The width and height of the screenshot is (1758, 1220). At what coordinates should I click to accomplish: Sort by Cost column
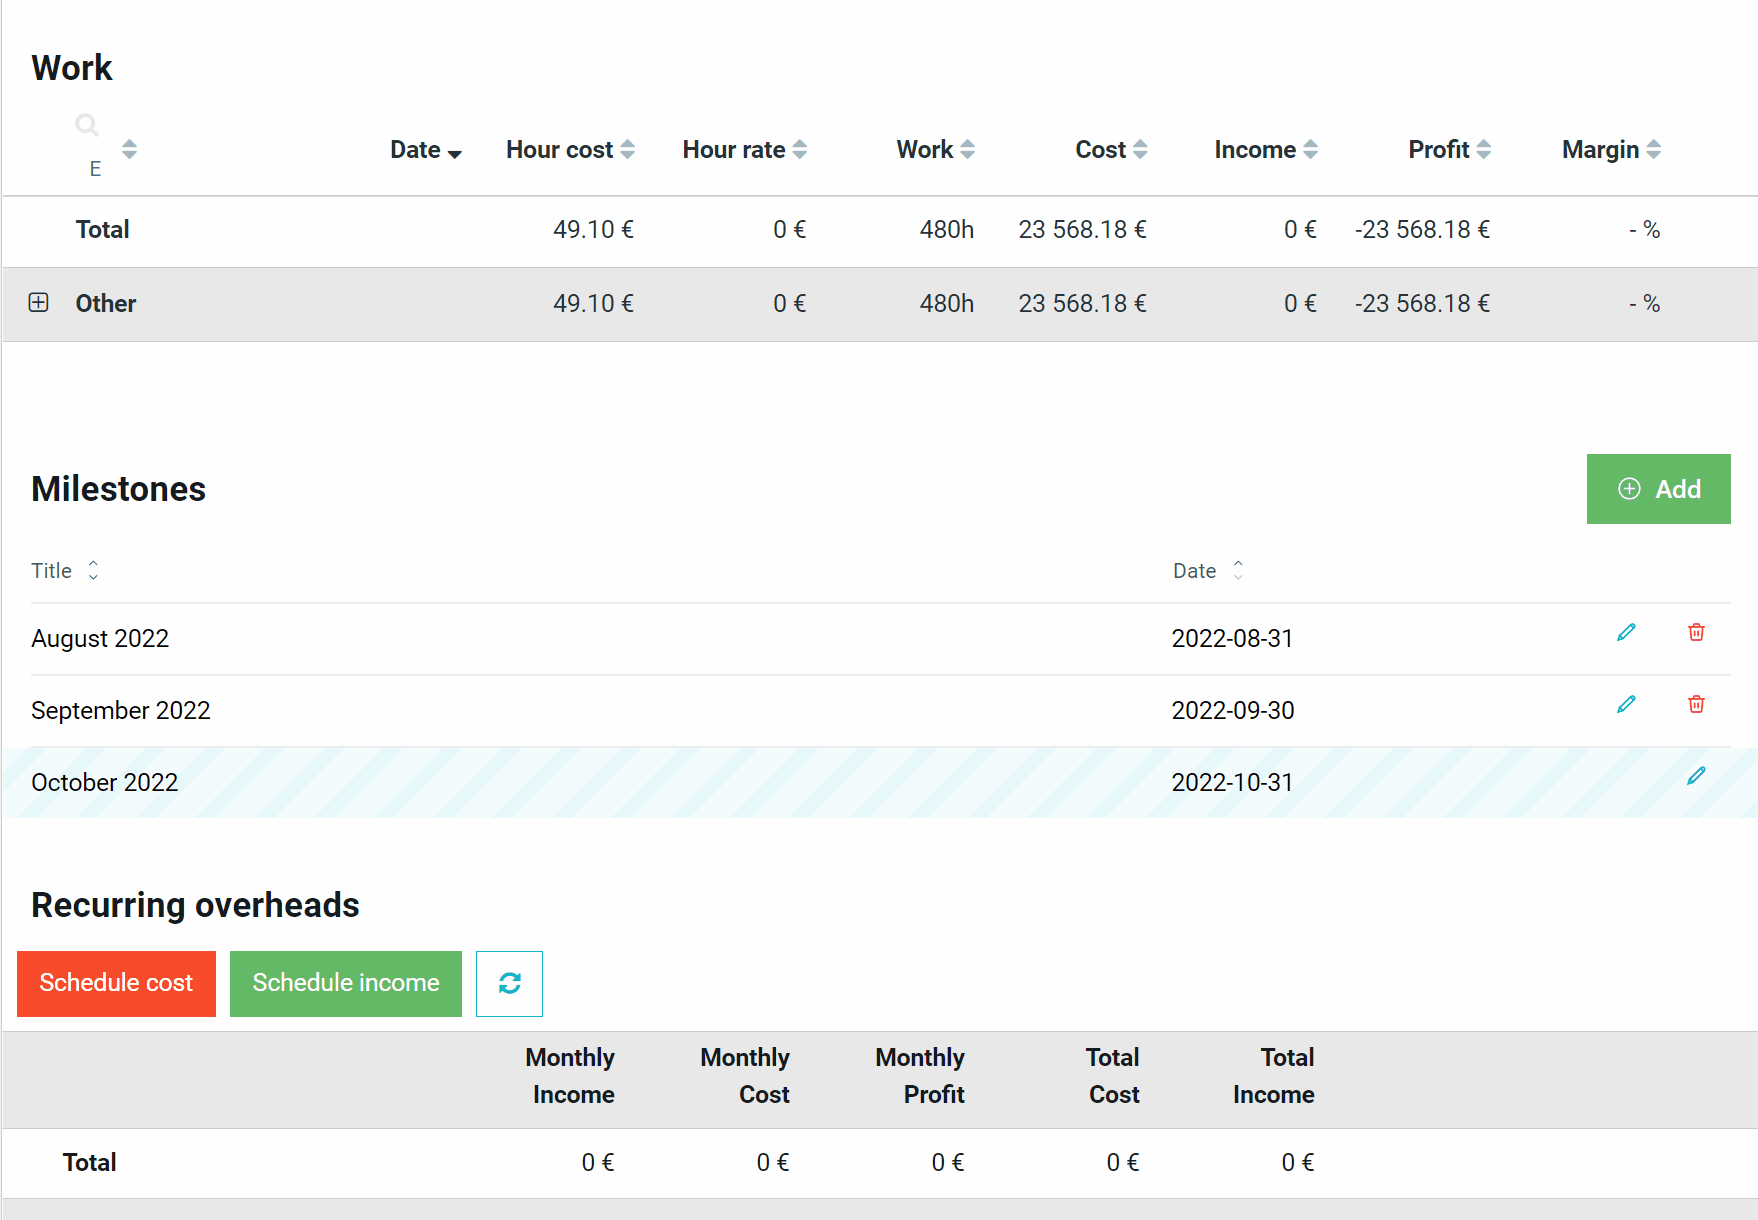1111,150
